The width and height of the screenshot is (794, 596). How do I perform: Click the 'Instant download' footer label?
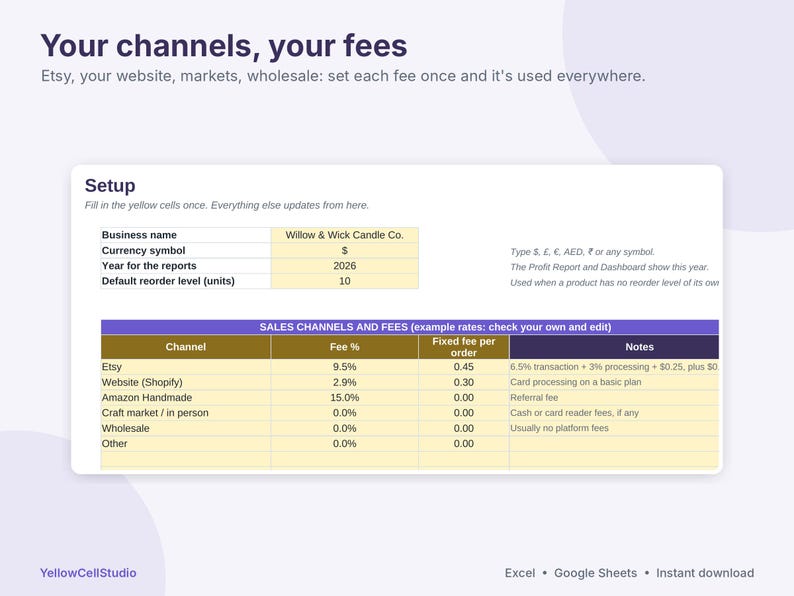(x=705, y=573)
